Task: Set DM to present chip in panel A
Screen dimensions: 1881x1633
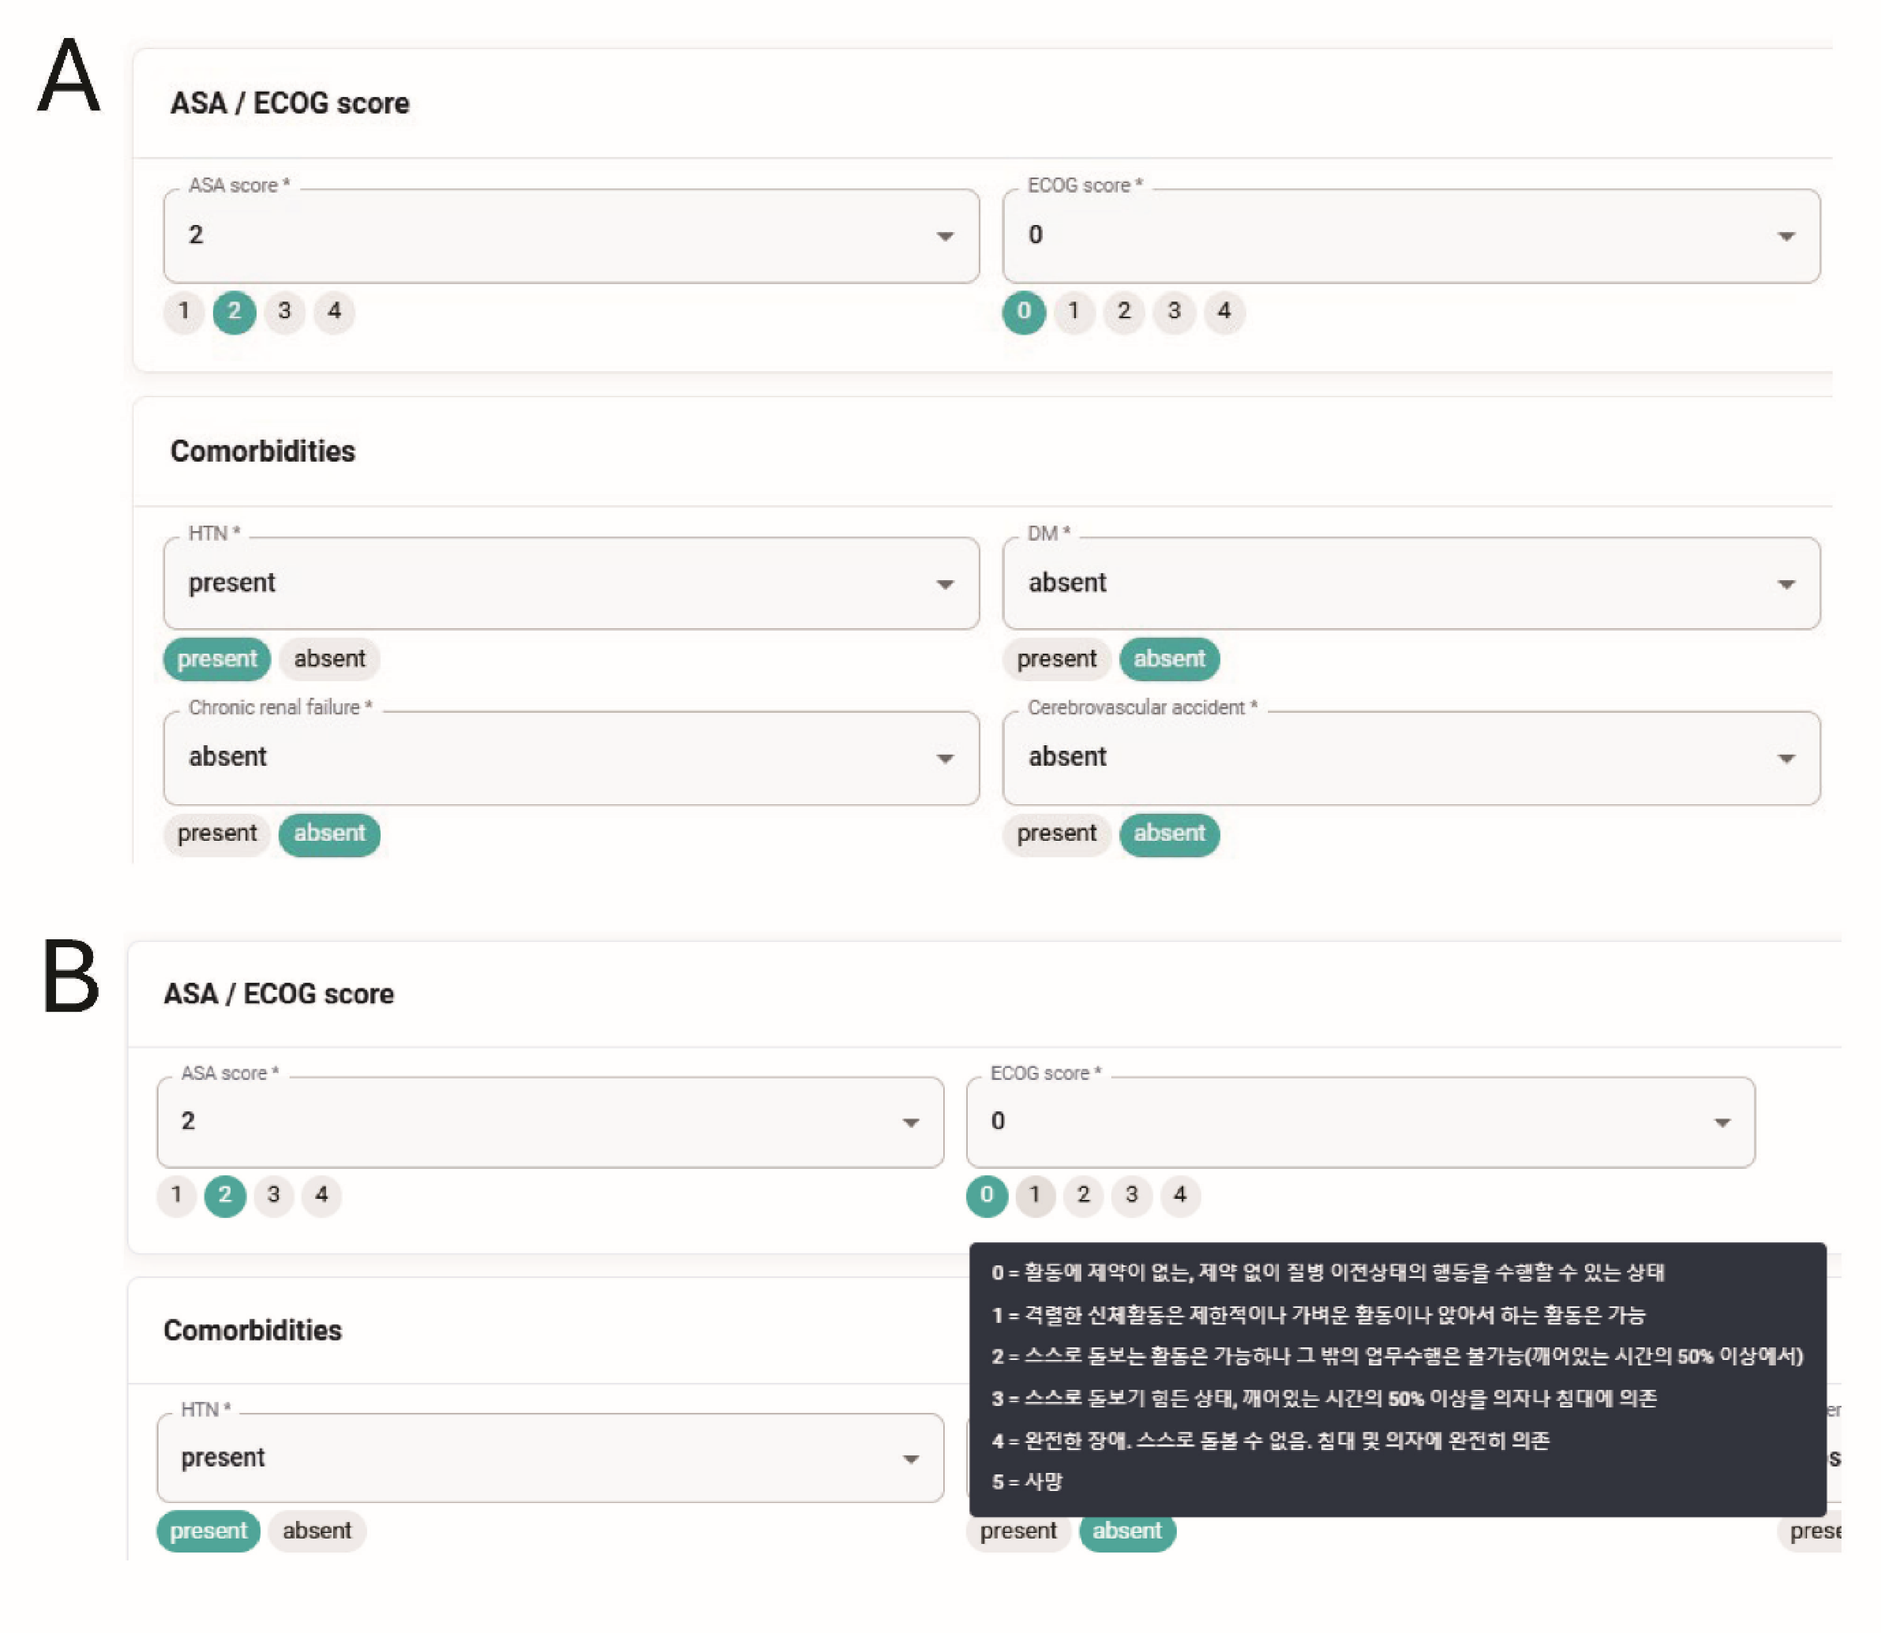Action: [x=1056, y=659]
